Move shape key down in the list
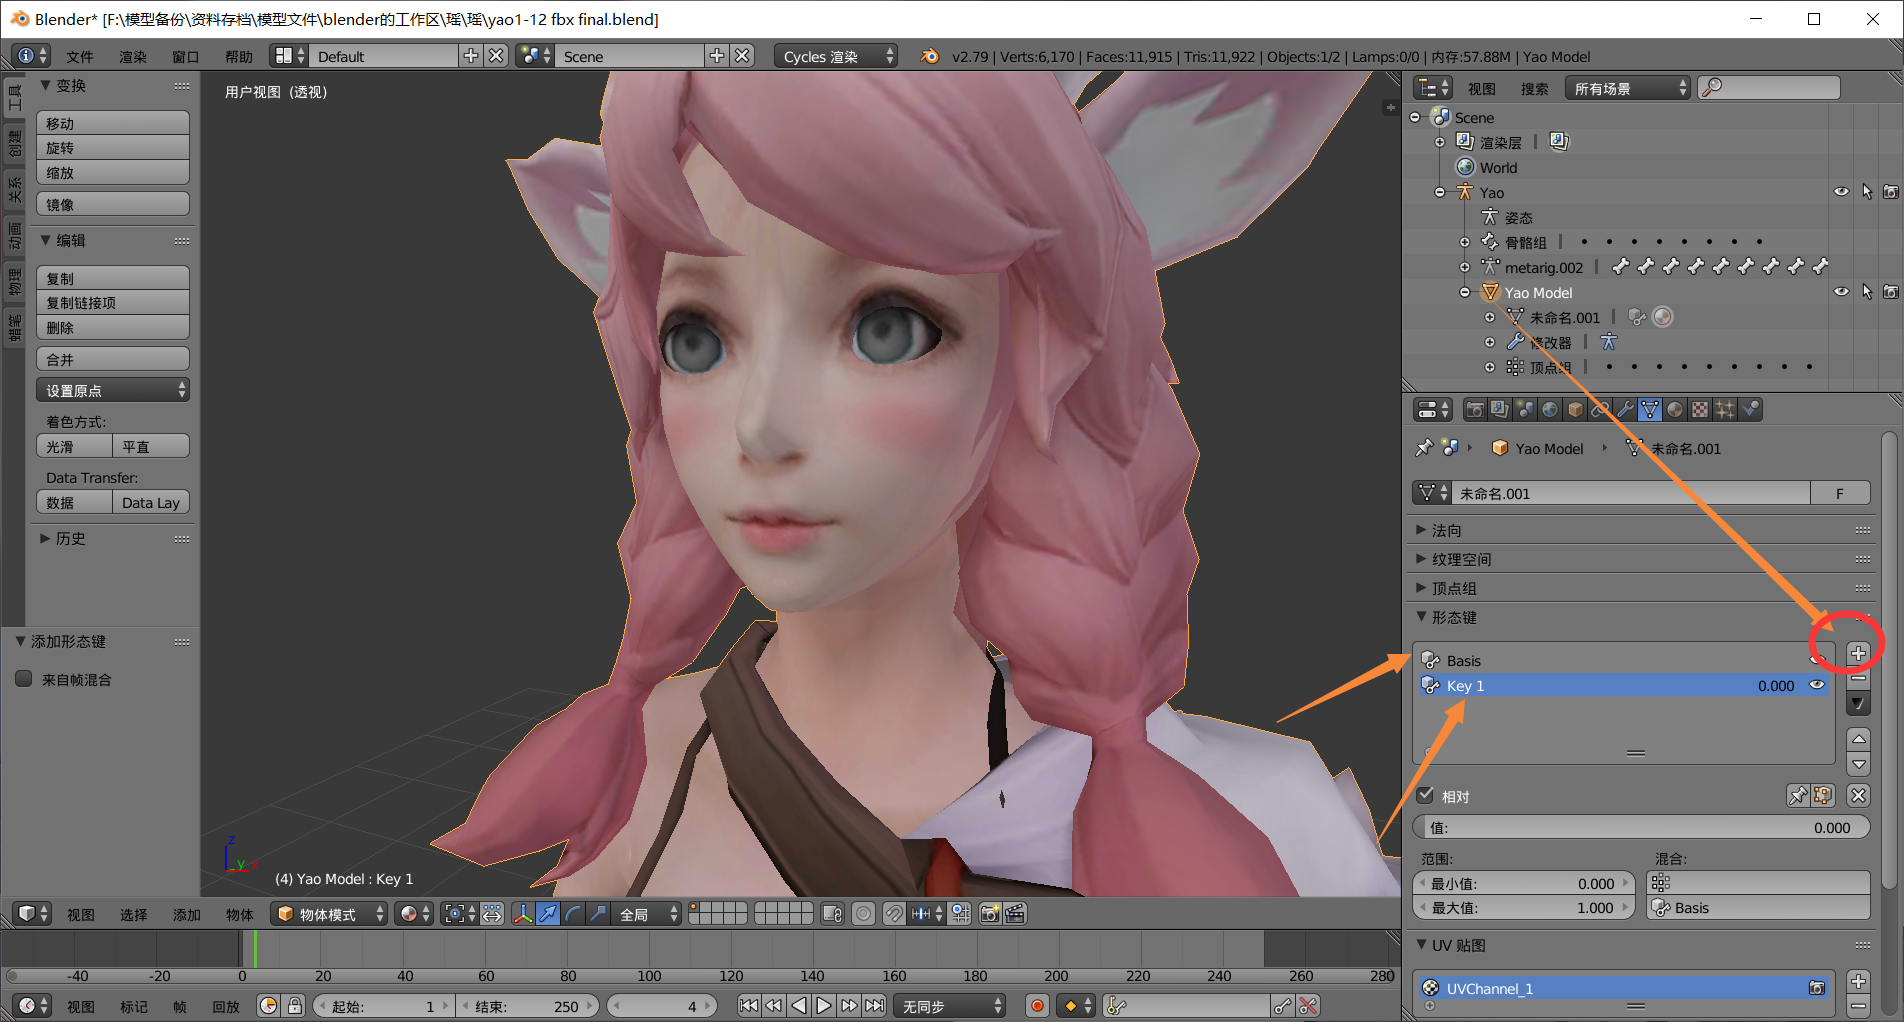 pyautogui.click(x=1858, y=764)
